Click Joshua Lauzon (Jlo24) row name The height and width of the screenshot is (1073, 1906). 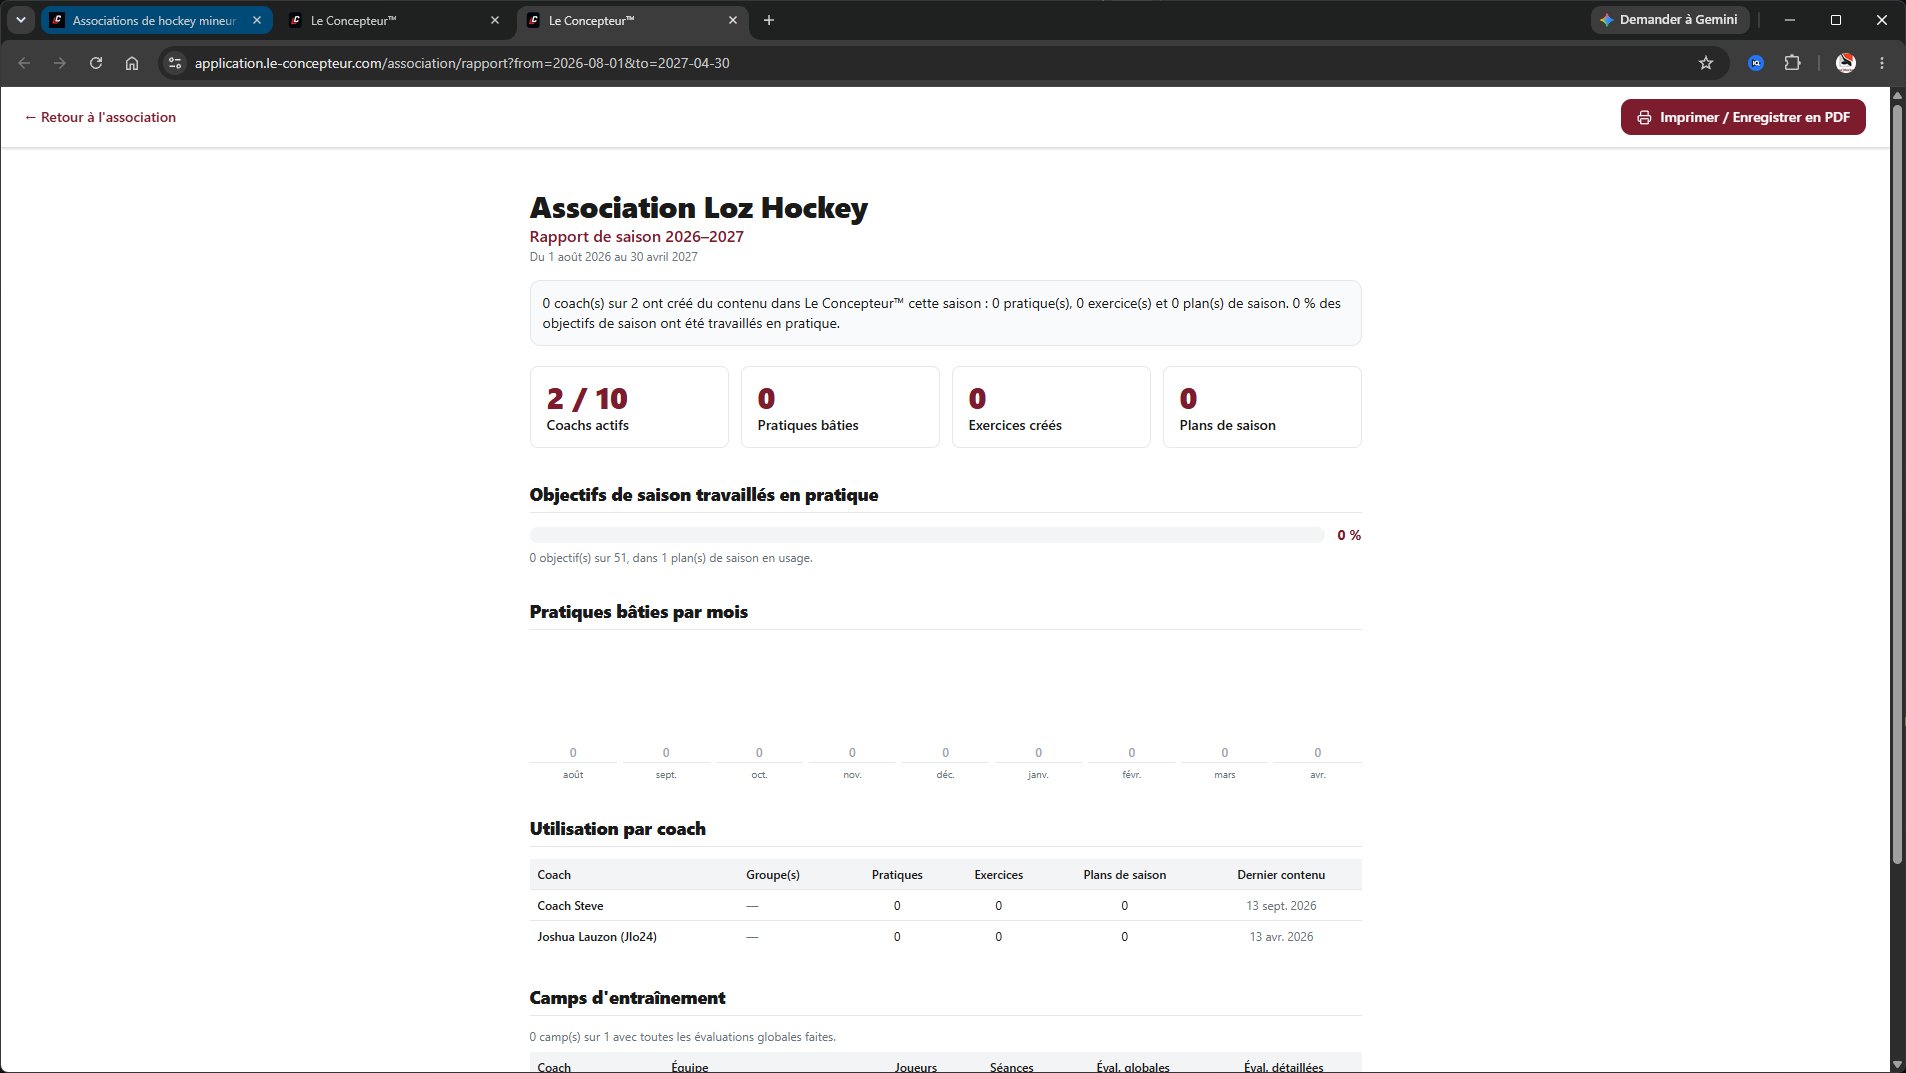pyautogui.click(x=597, y=937)
